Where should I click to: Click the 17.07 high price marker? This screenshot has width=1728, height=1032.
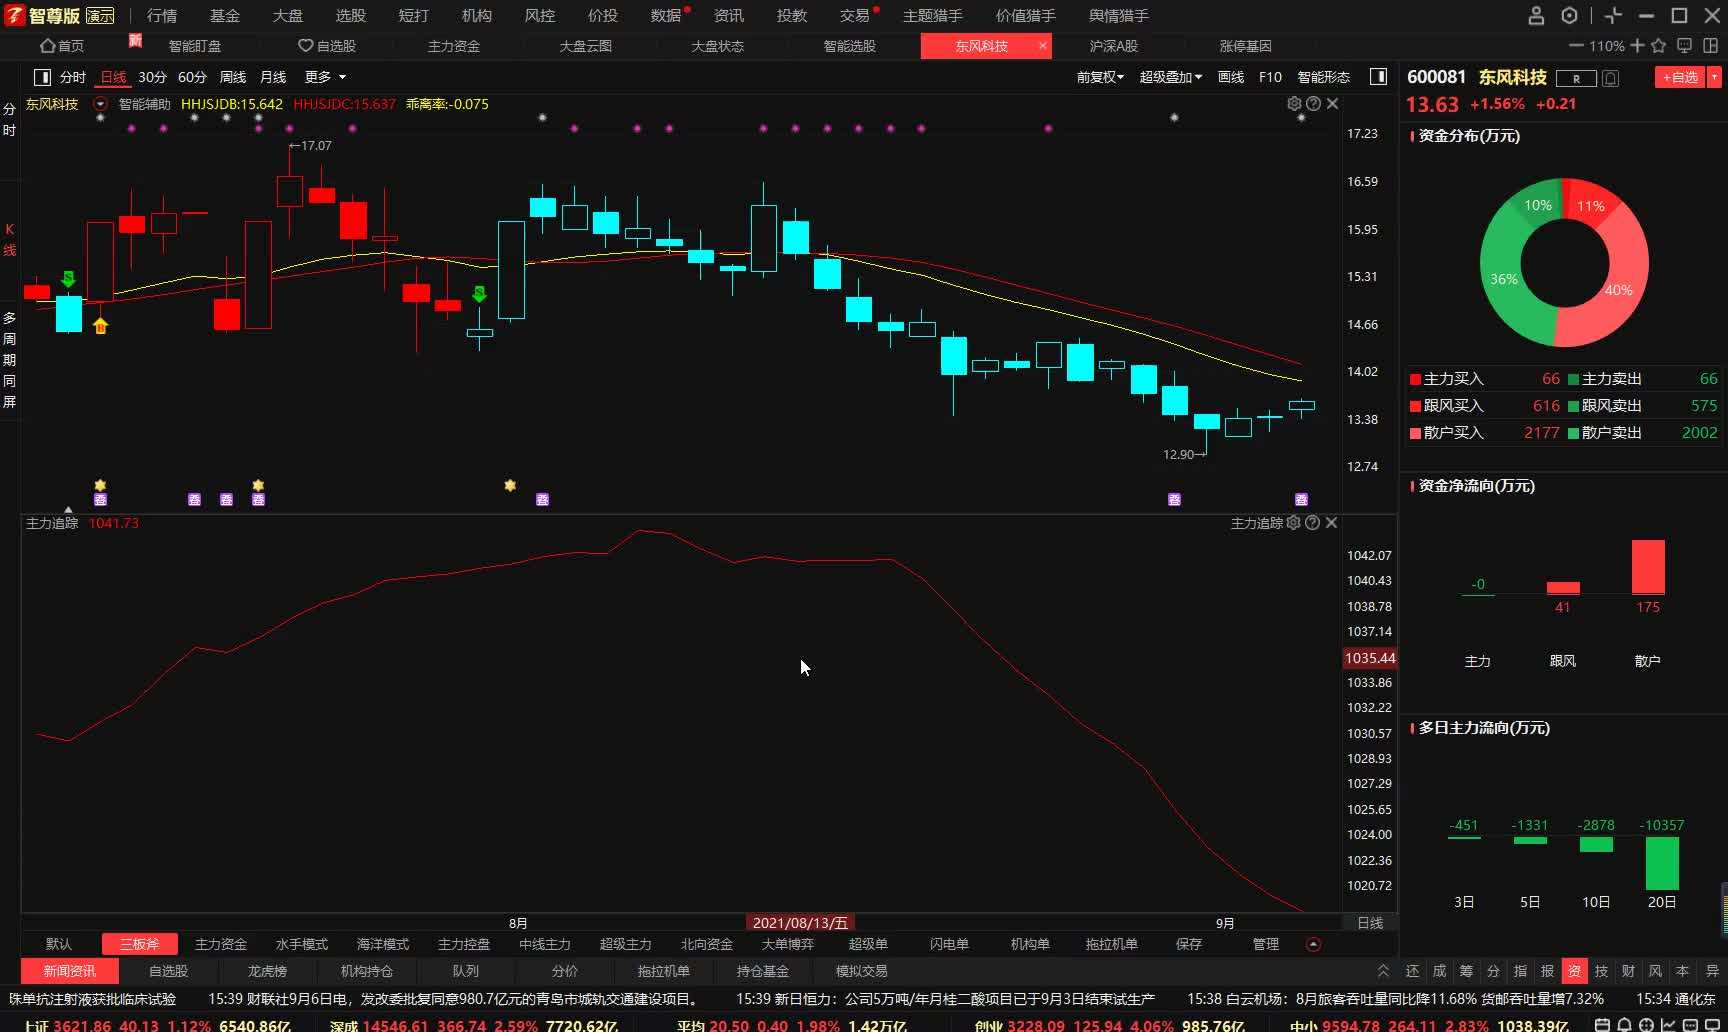(310, 146)
